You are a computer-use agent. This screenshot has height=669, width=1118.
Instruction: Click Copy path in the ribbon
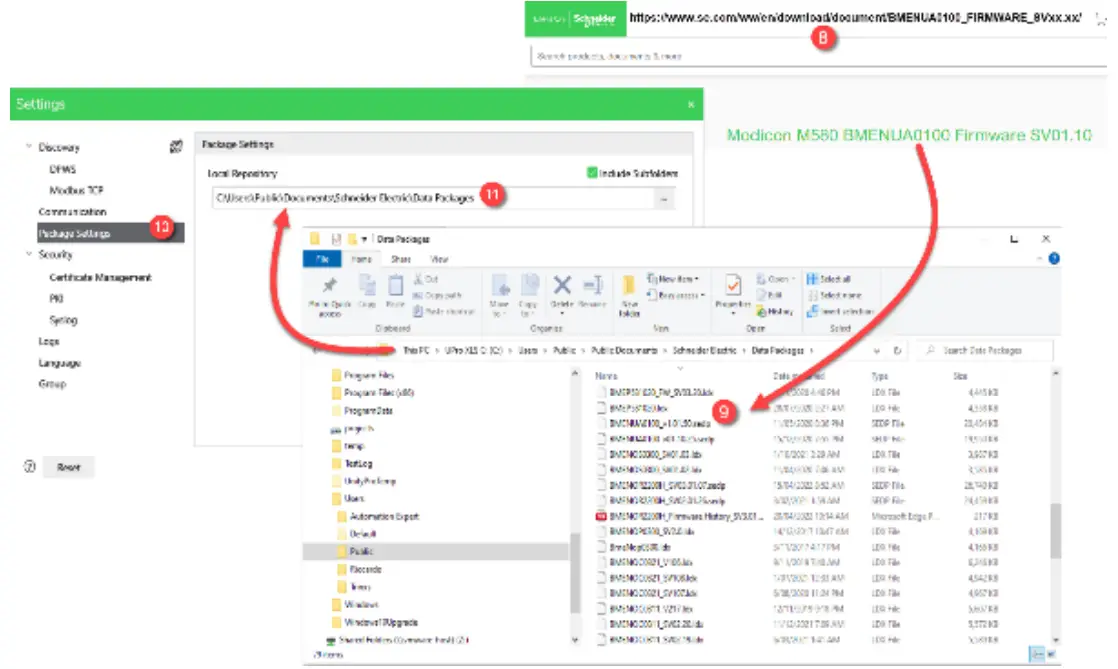(437, 295)
